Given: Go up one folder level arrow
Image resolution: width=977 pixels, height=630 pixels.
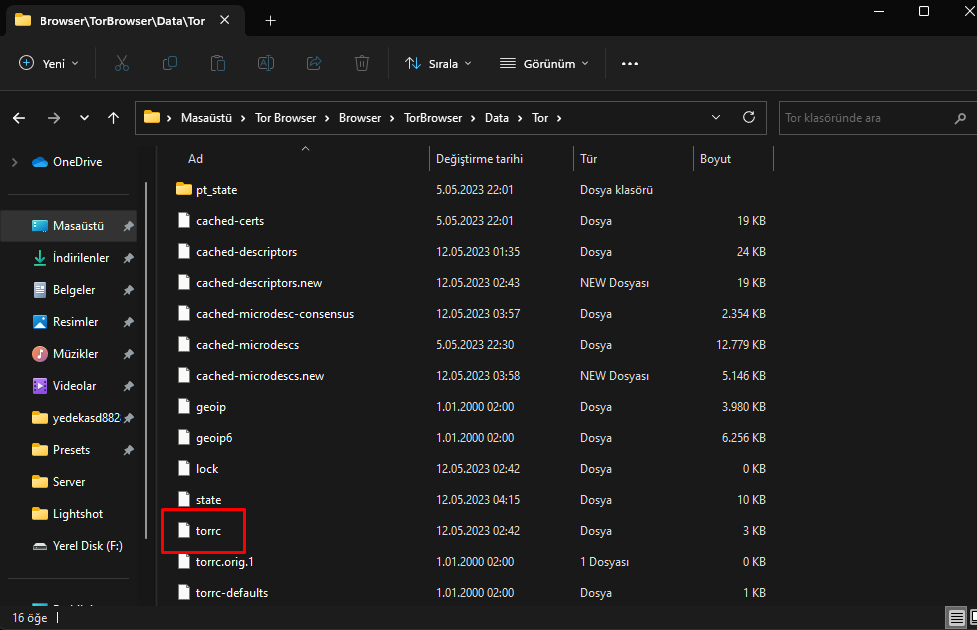Looking at the screenshot, I should coord(113,118).
